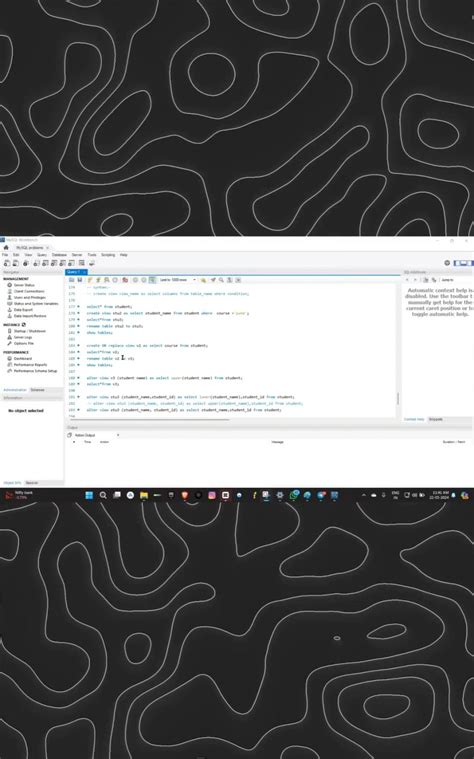This screenshot has width=474, height=759.
Task: Open Server Status in the Management section
Action: point(24,285)
